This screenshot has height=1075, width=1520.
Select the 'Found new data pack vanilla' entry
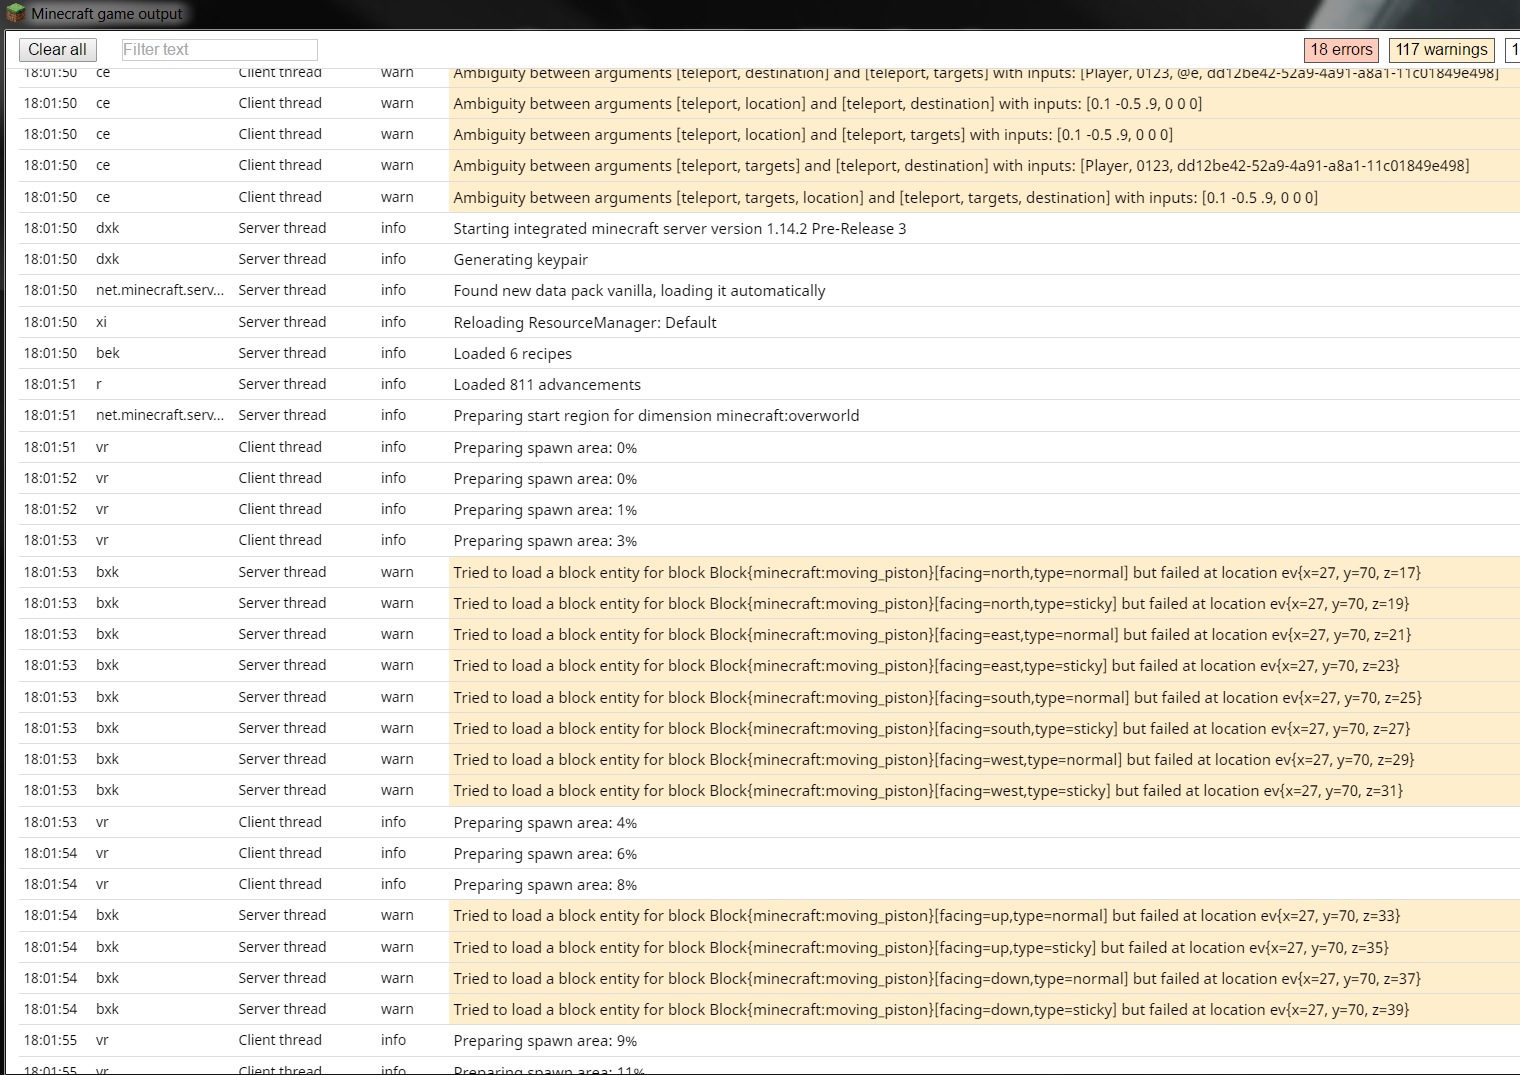tap(639, 291)
